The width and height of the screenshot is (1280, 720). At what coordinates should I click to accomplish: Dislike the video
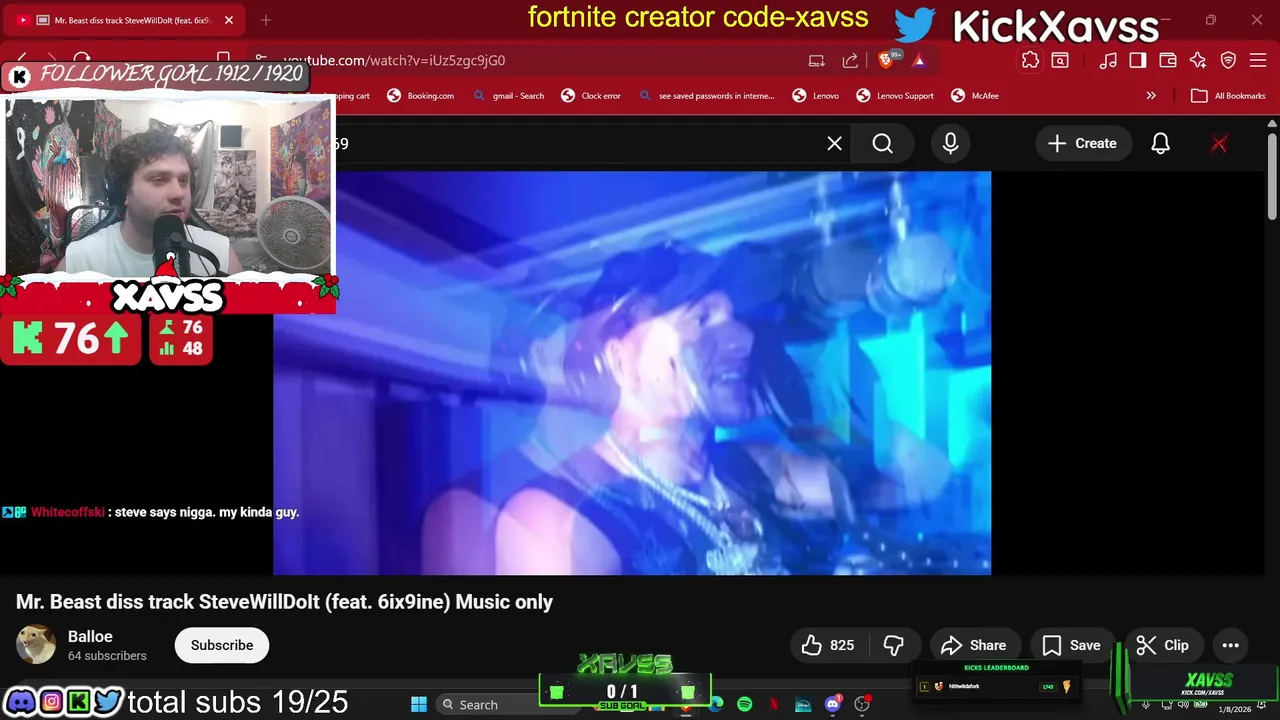[894, 645]
